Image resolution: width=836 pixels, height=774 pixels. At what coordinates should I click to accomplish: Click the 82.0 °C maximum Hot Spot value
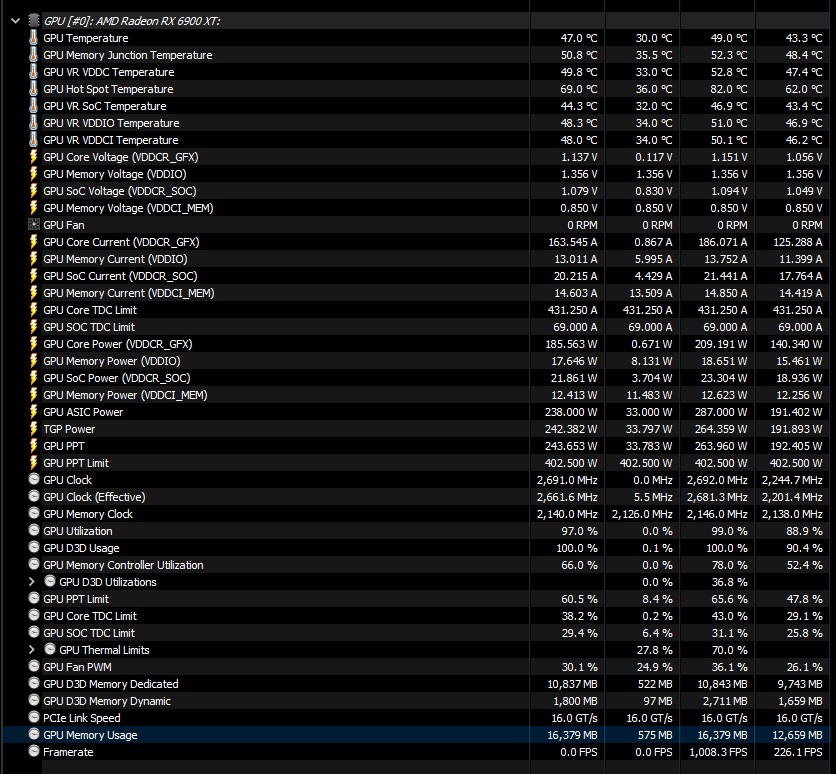coord(728,89)
